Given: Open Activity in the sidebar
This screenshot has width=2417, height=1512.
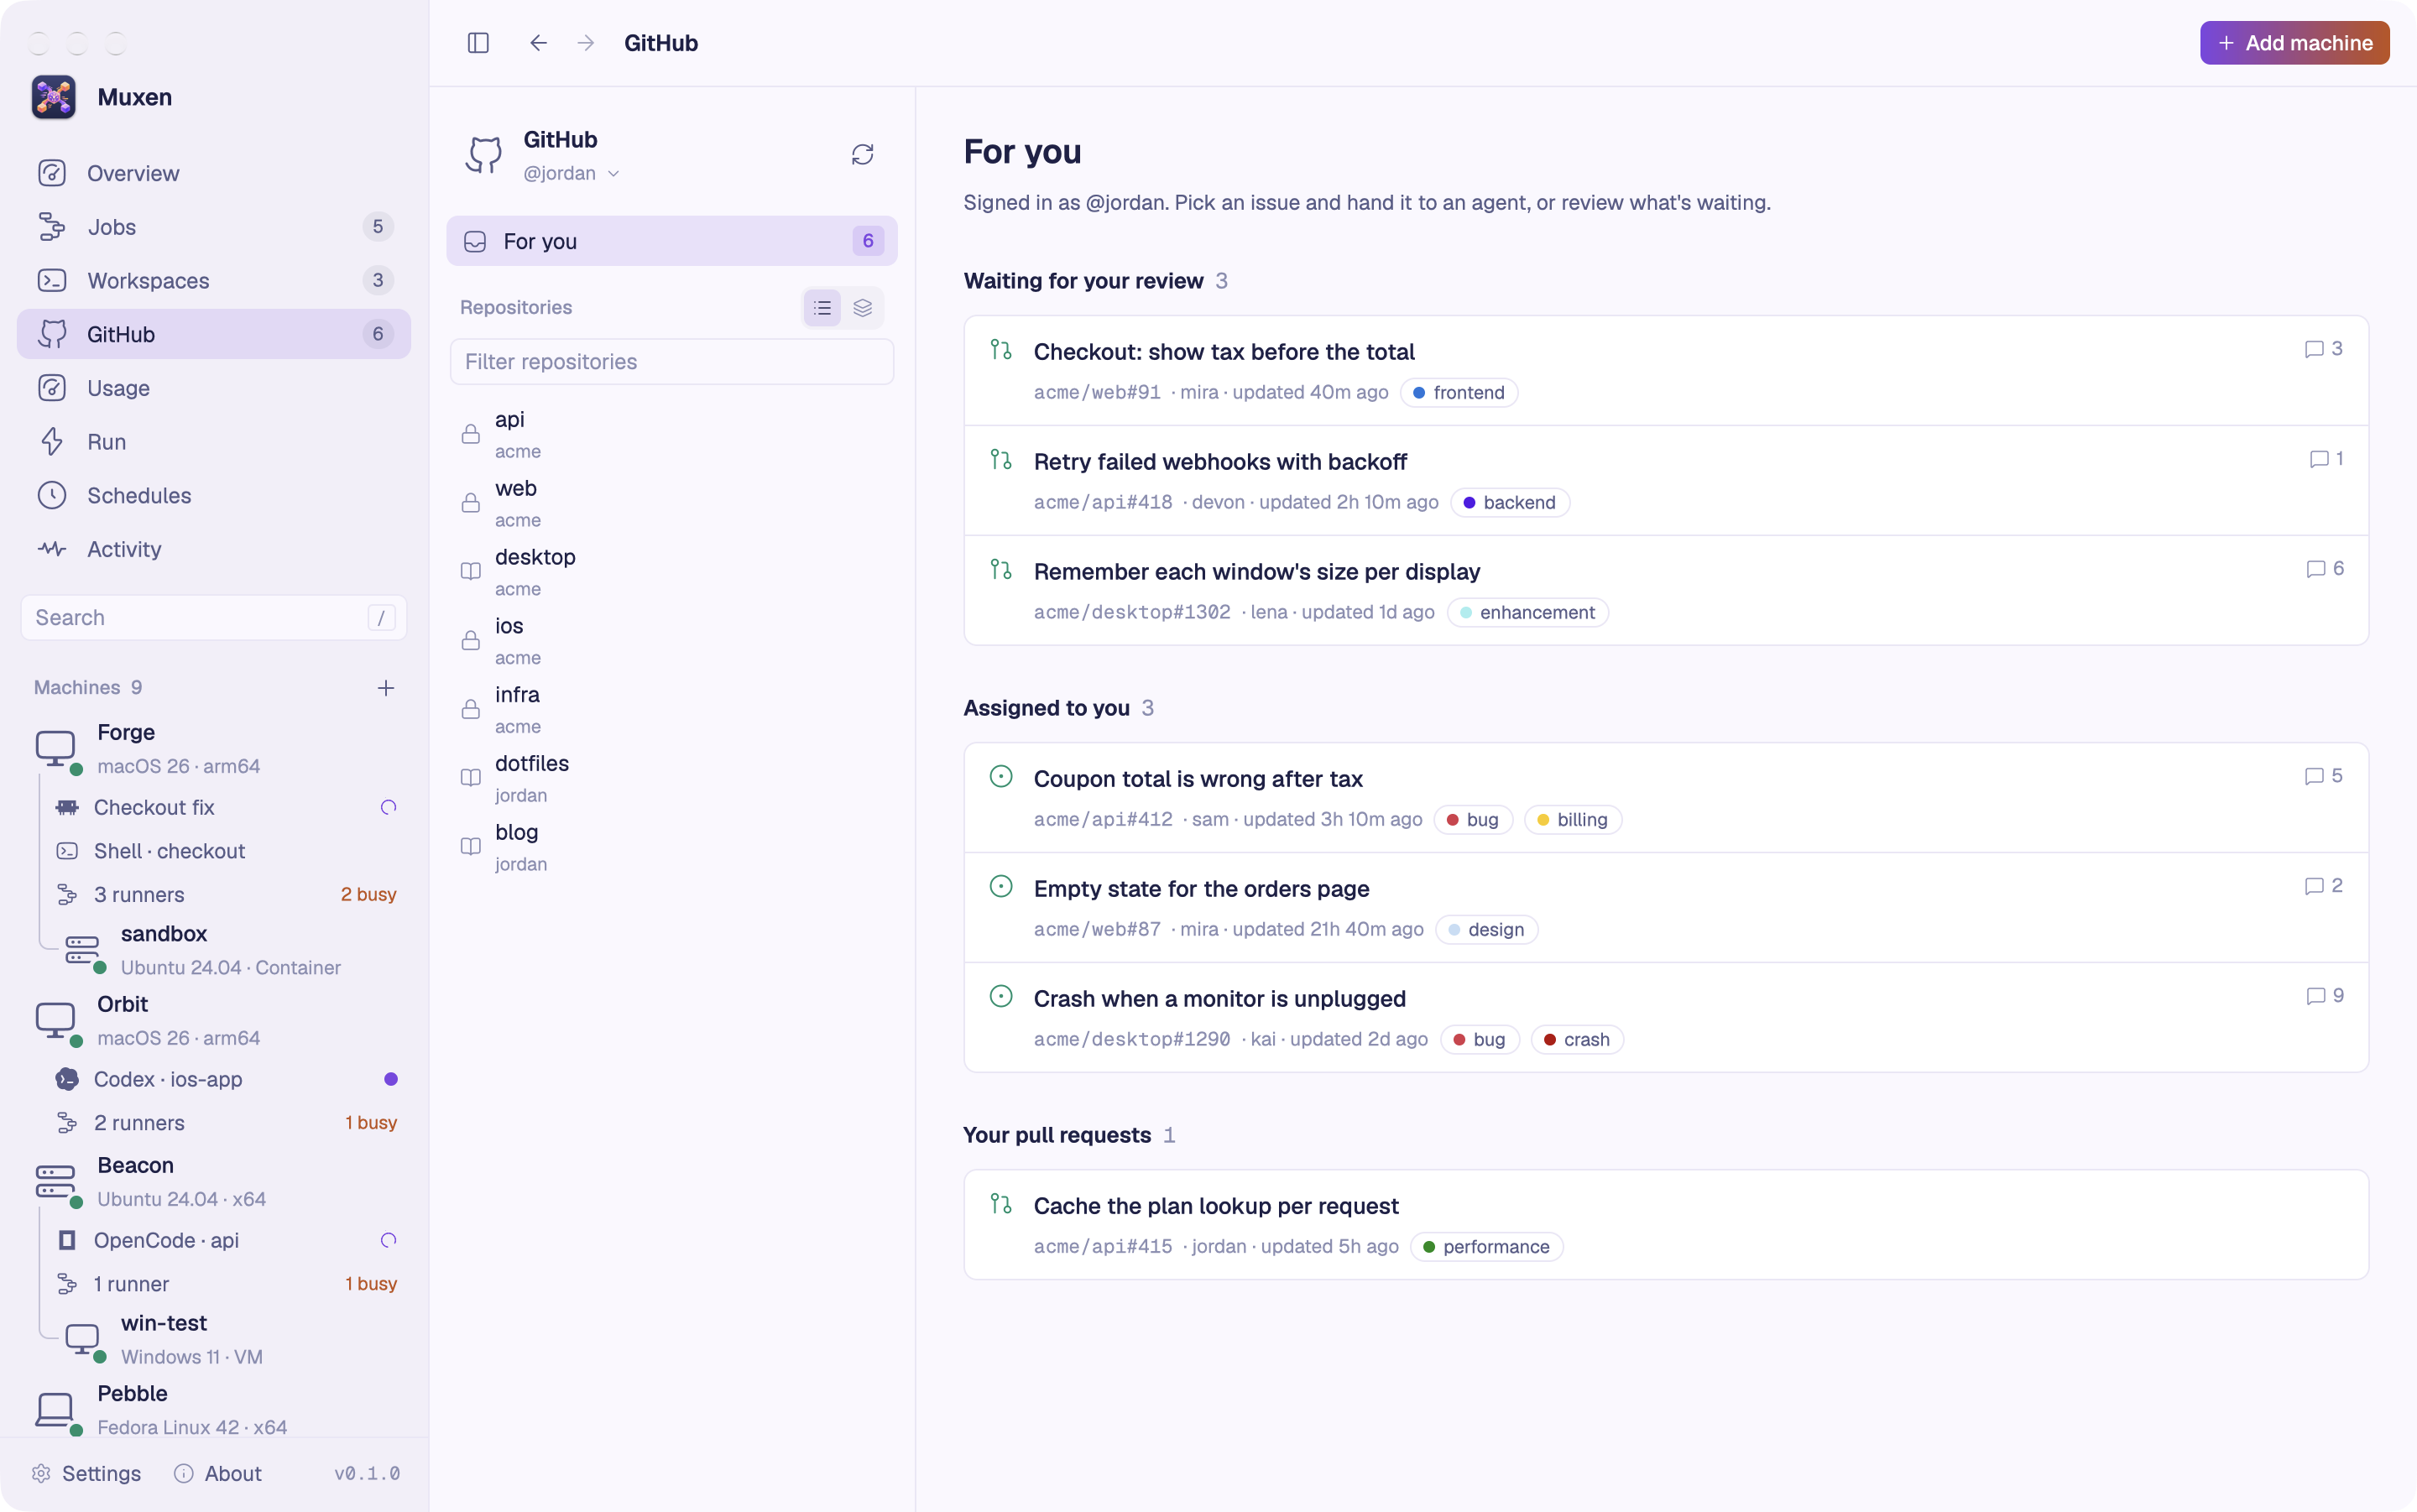Looking at the screenshot, I should tap(214, 549).
